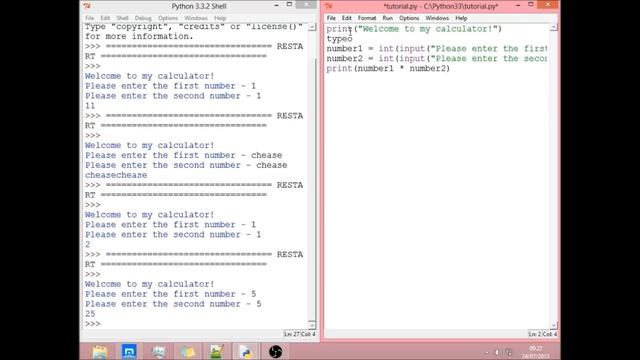640x360 pixels.
Task: Click the Shell scrollbar down arrow
Action: 312,325
